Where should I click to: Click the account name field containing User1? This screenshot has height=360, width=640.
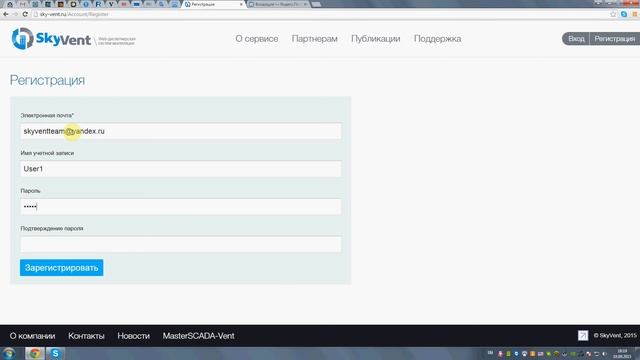point(181,169)
